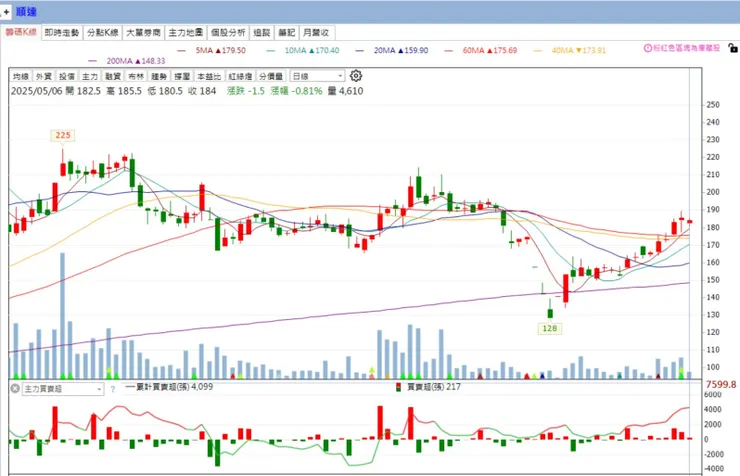The image size is (740, 476).
Task: Open the 主力買賣超 indicator dropdown
Action: [x=63, y=389]
